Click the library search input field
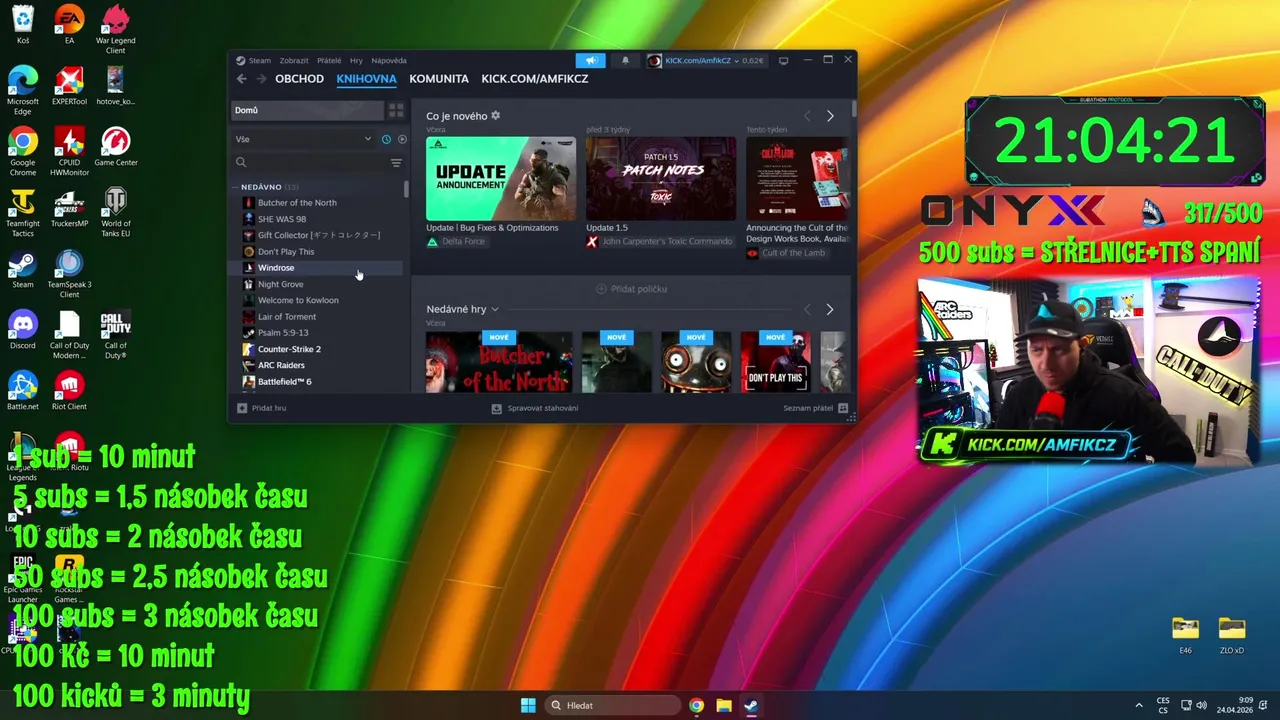 pyautogui.click(x=318, y=162)
